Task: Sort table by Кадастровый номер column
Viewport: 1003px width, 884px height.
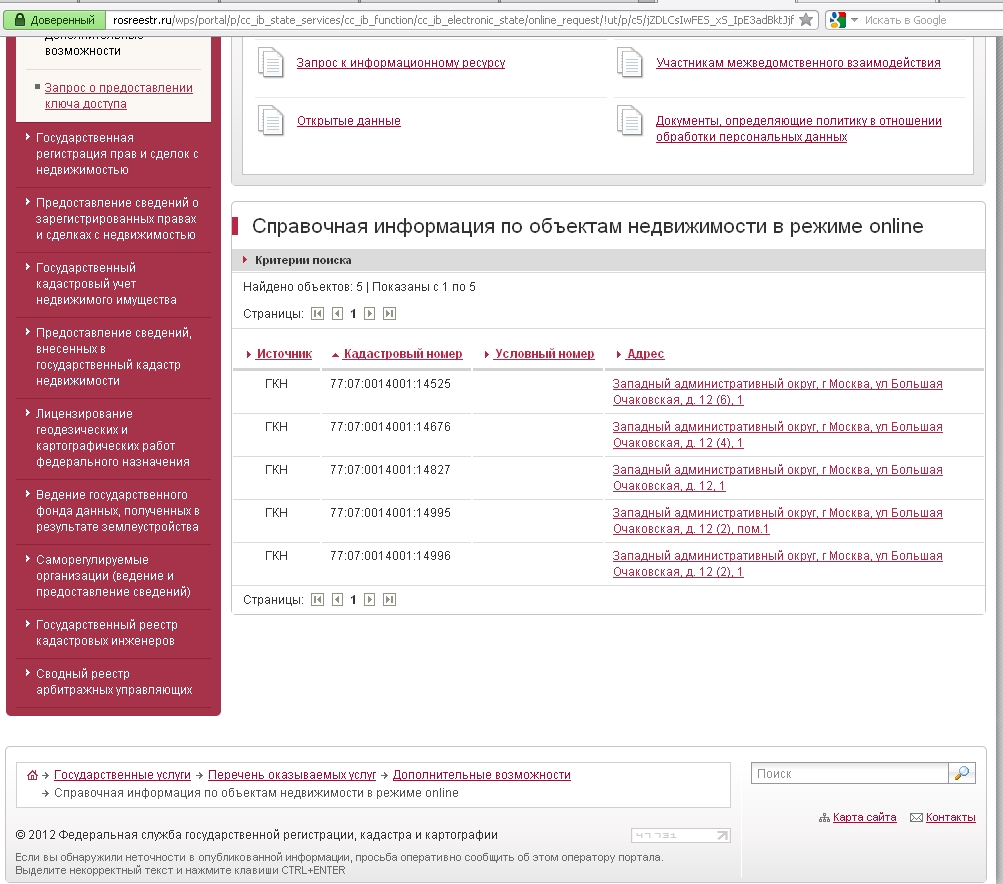Action: [402, 354]
